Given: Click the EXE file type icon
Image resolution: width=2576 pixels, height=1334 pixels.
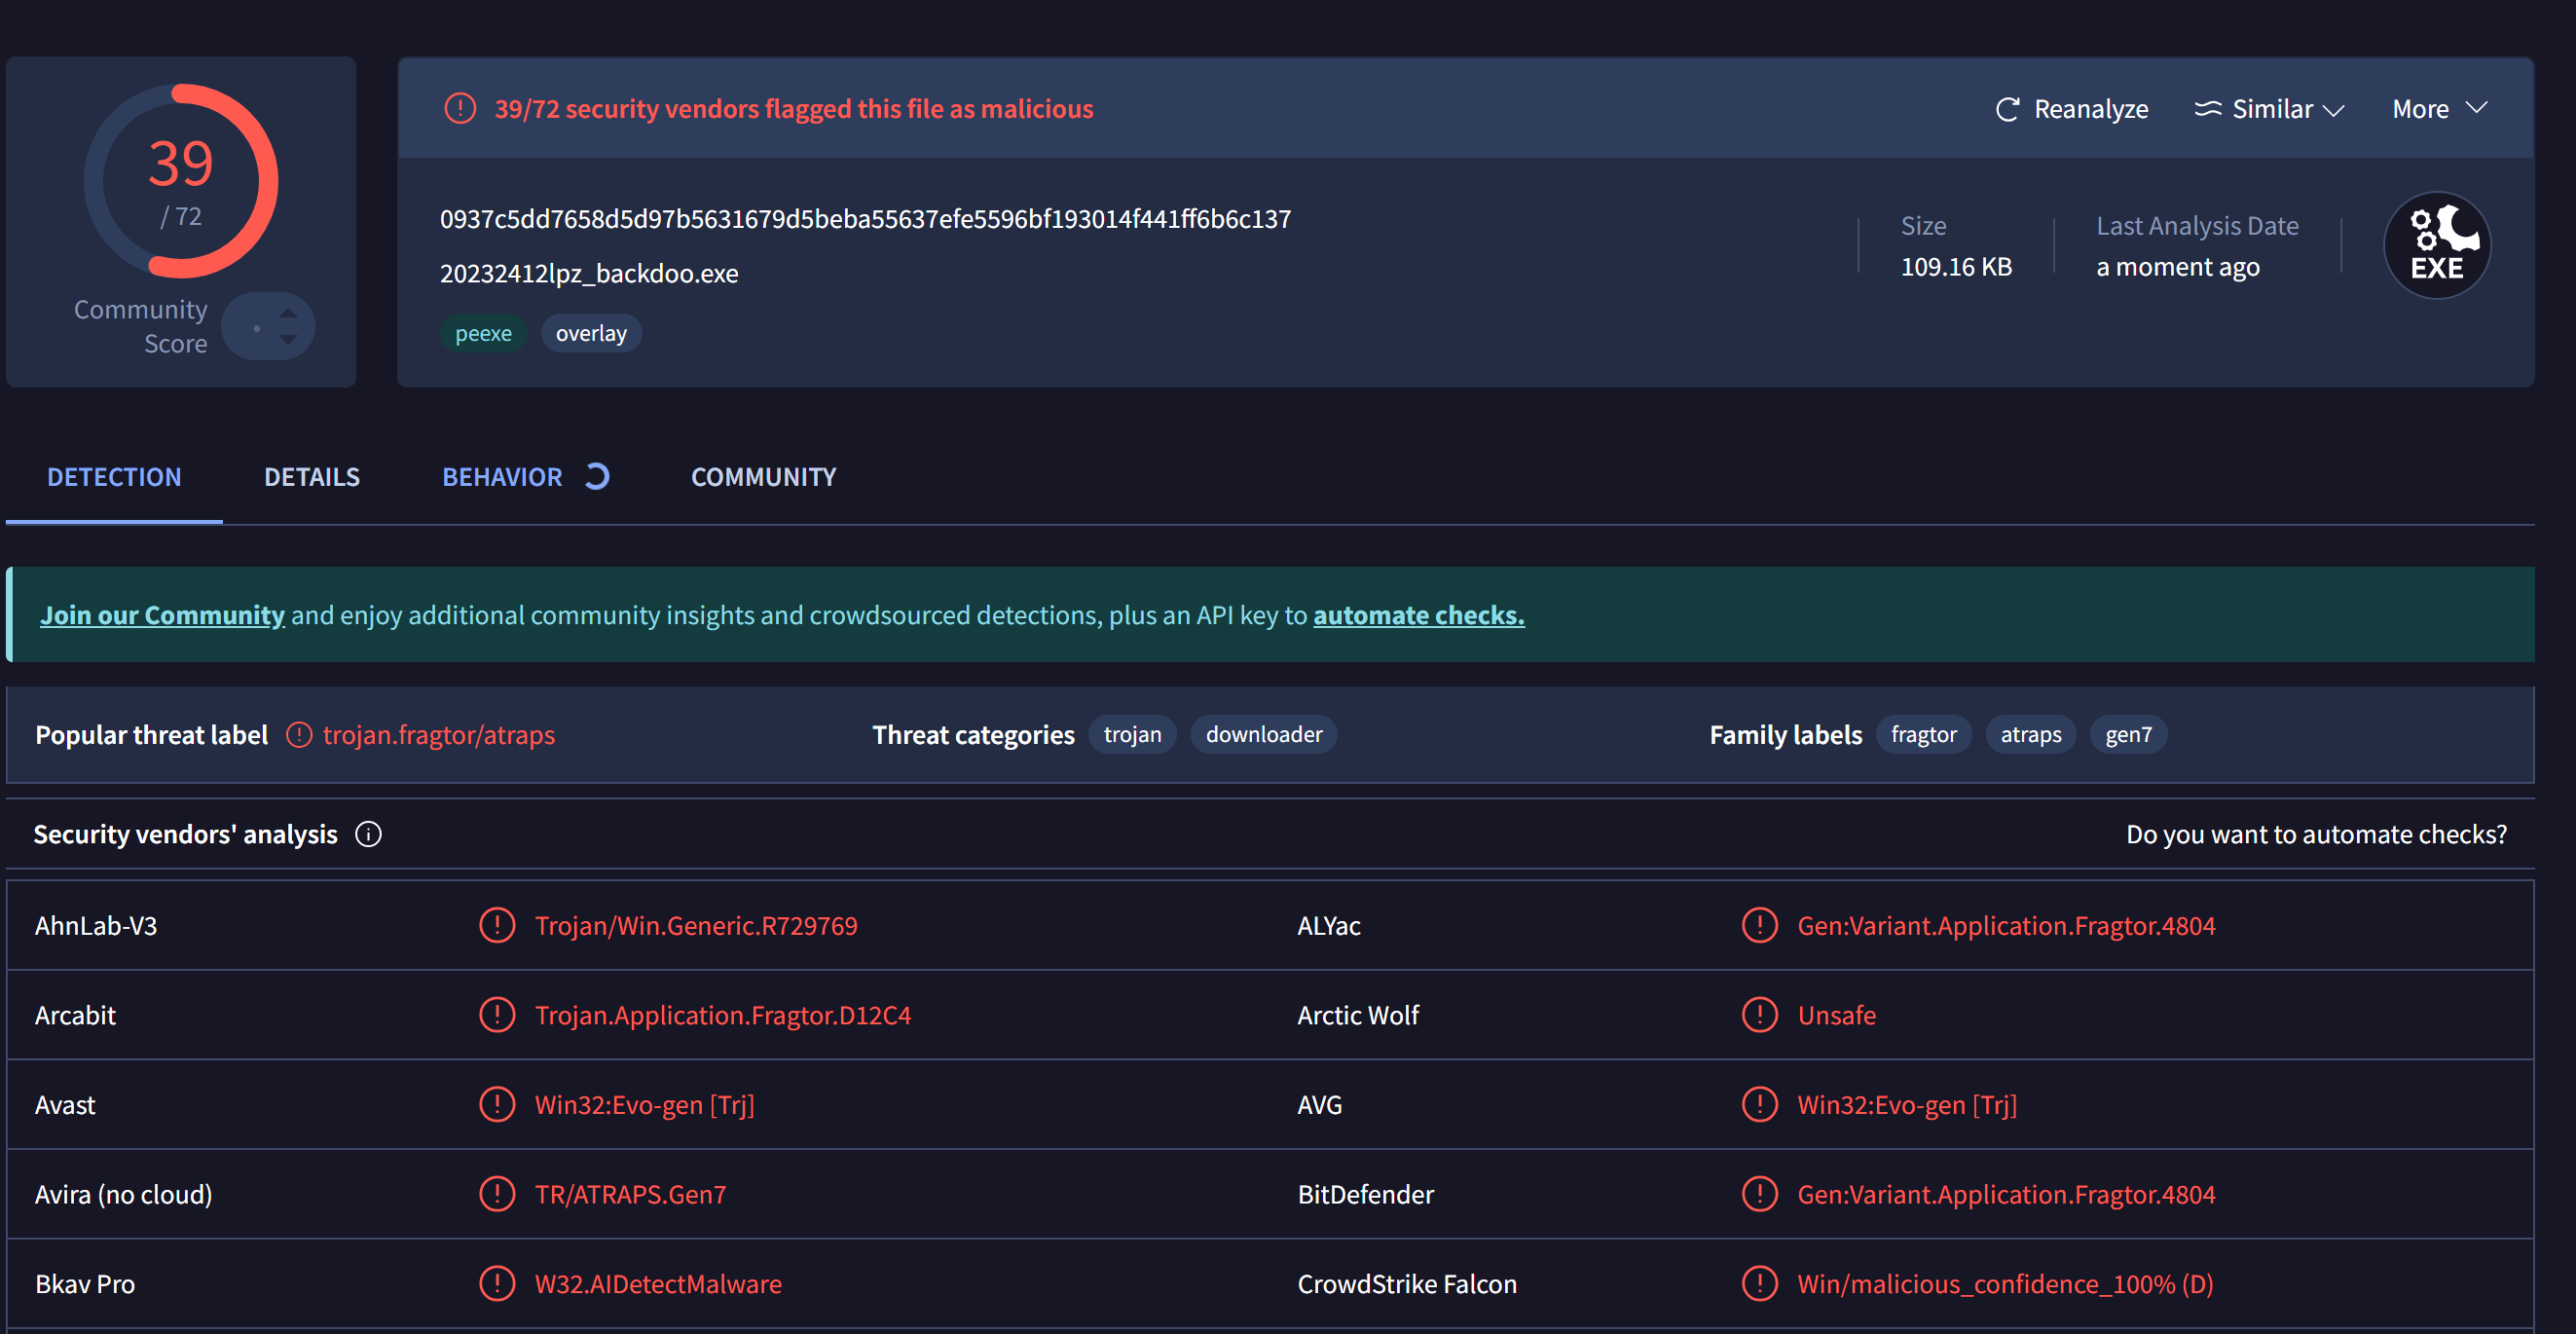Looking at the screenshot, I should 2436,246.
